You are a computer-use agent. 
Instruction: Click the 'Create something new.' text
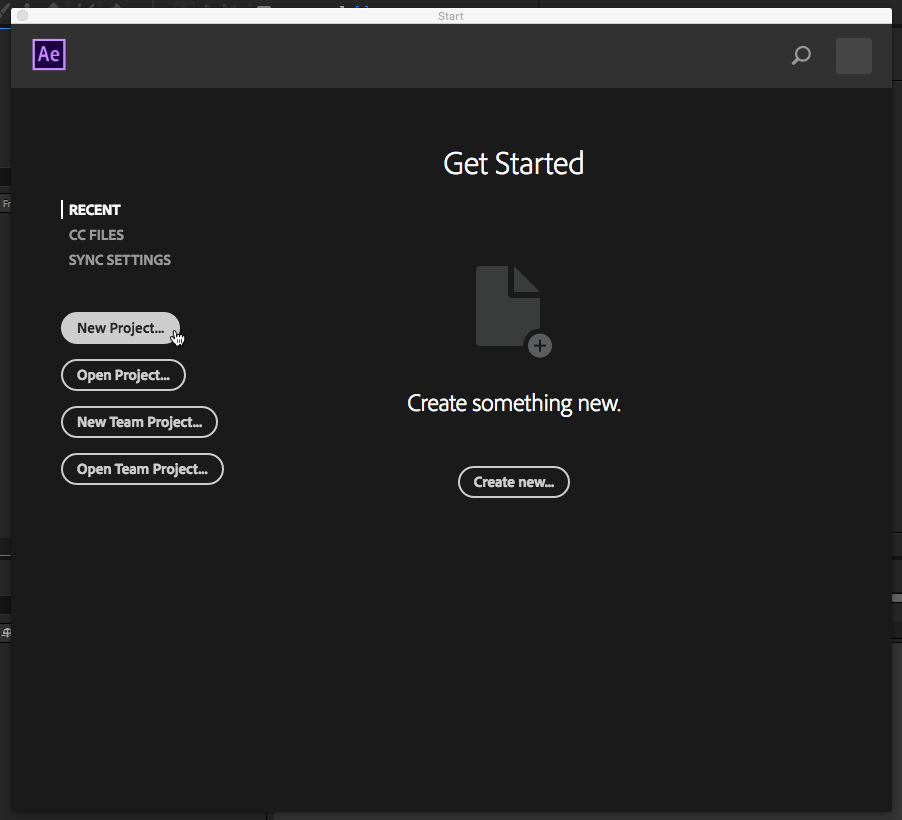pyautogui.click(x=514, y=404)
